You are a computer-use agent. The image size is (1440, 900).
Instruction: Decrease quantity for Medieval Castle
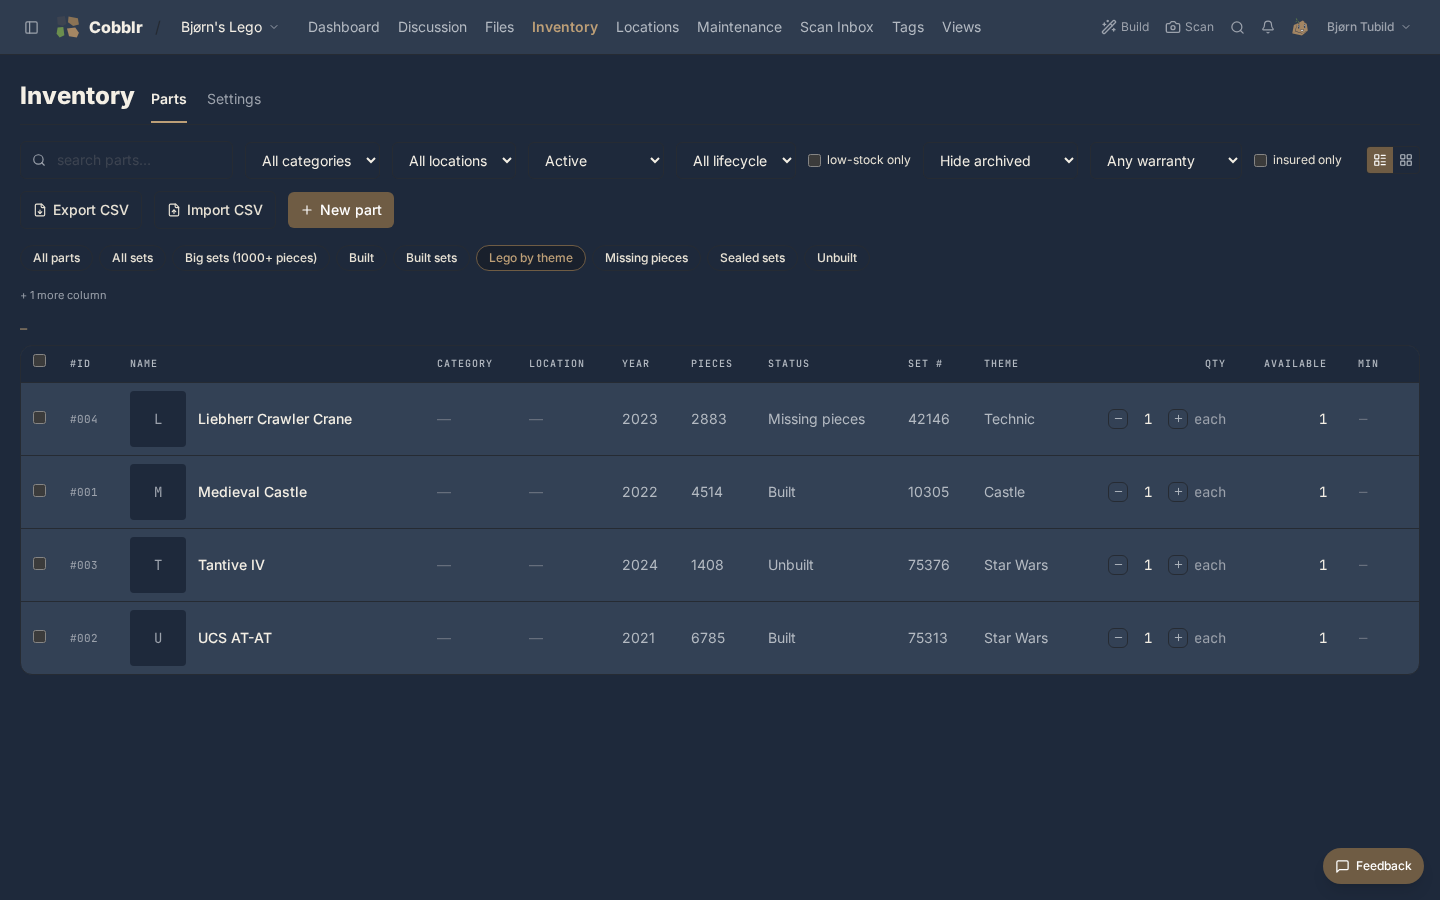[1118, 492]
